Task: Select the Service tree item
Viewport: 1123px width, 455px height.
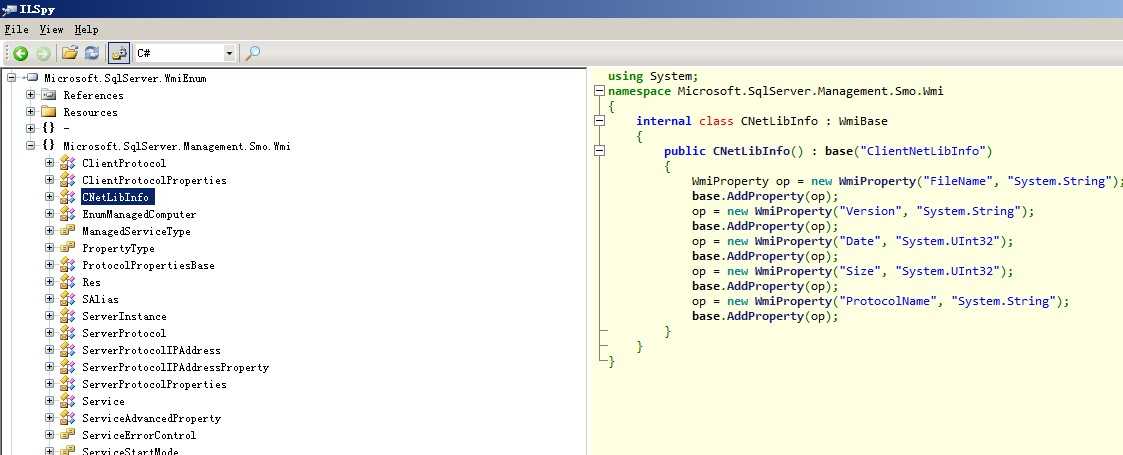Action: (x=103, y=401)
